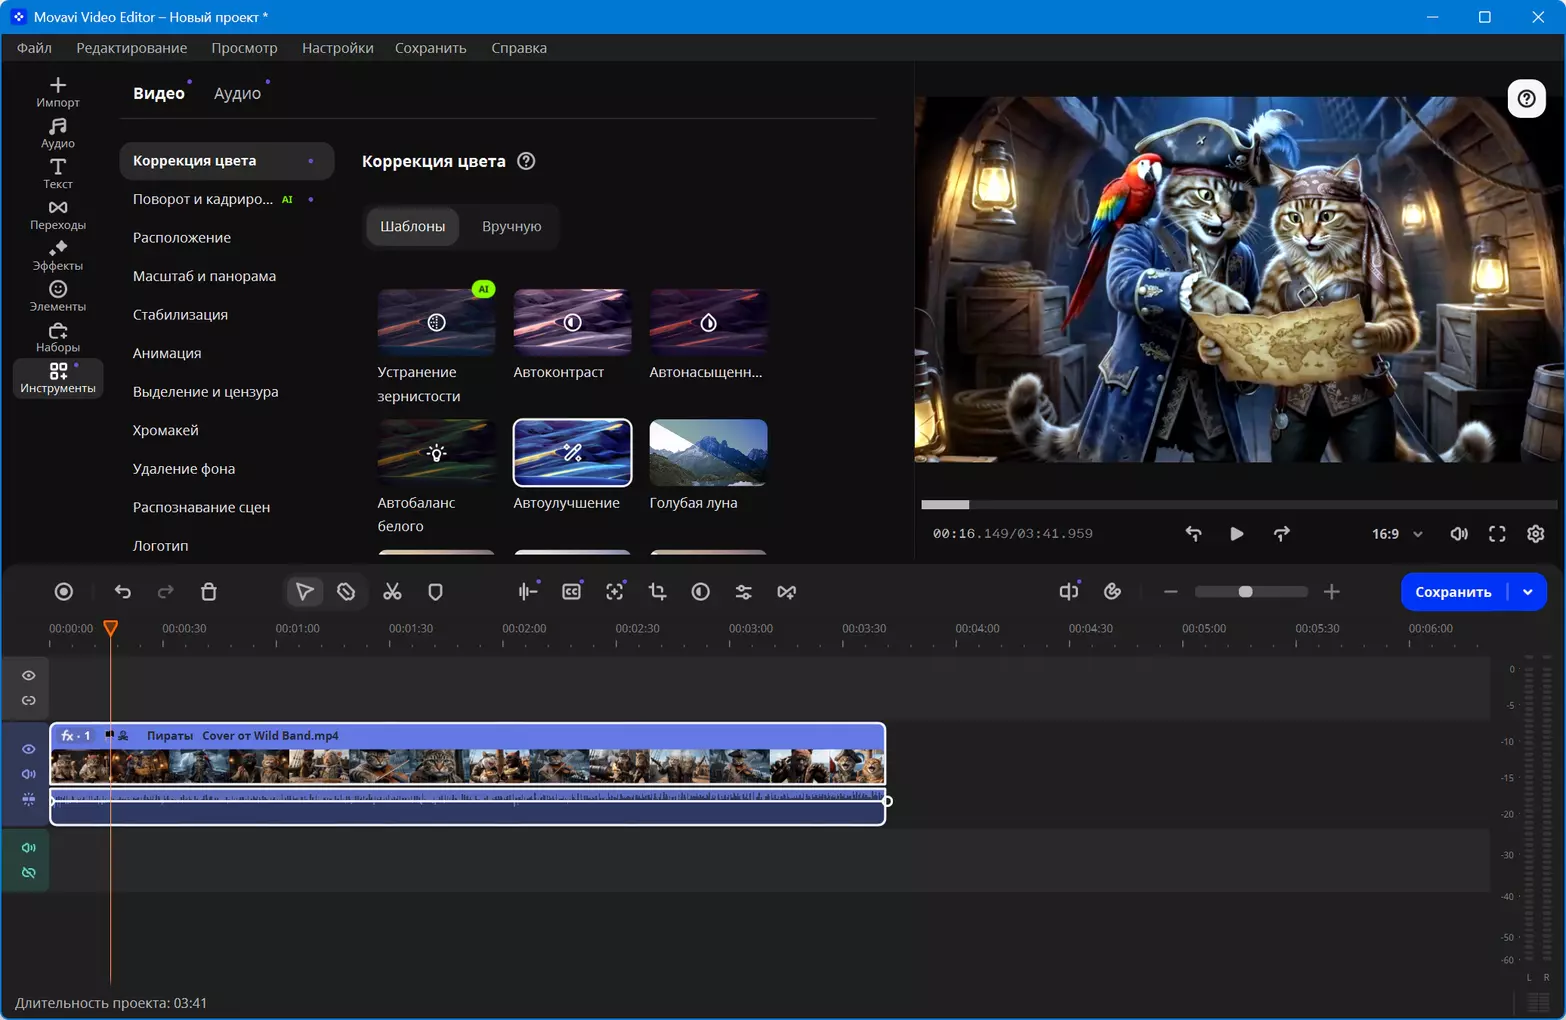Play the video preview

1237,534
